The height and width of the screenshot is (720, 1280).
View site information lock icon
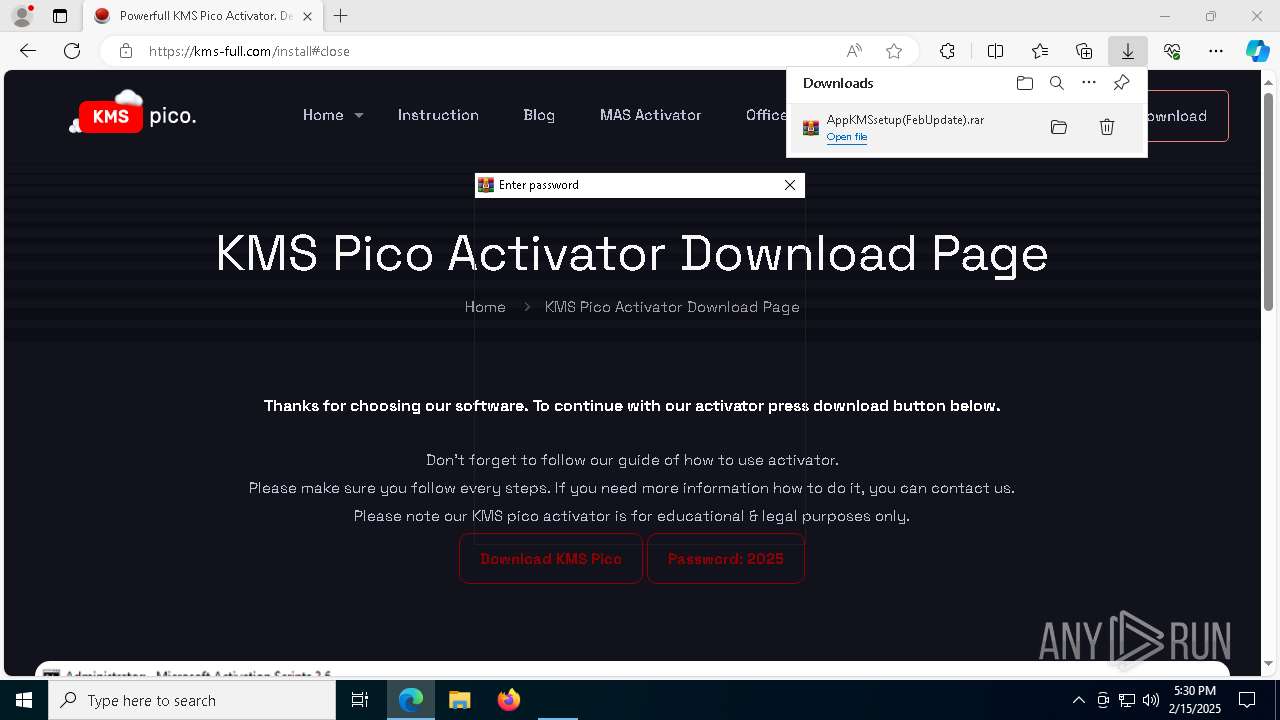point(125,51)
